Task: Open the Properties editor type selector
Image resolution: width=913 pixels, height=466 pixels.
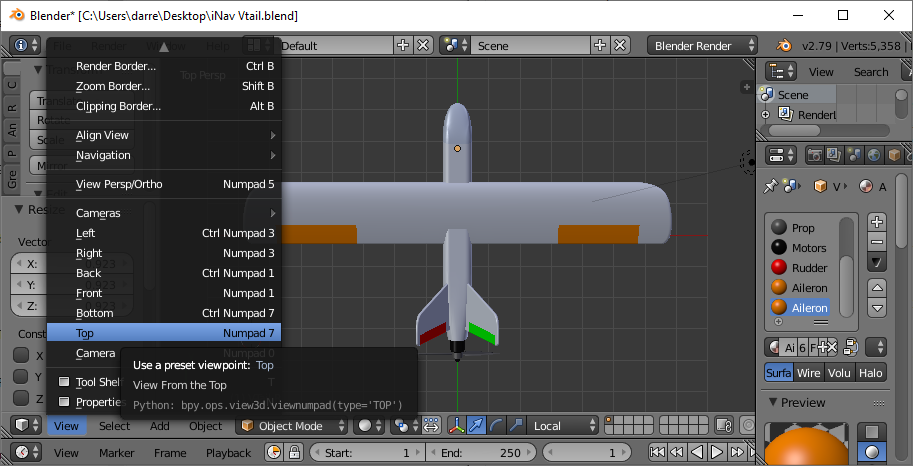Action: point(781,155)
